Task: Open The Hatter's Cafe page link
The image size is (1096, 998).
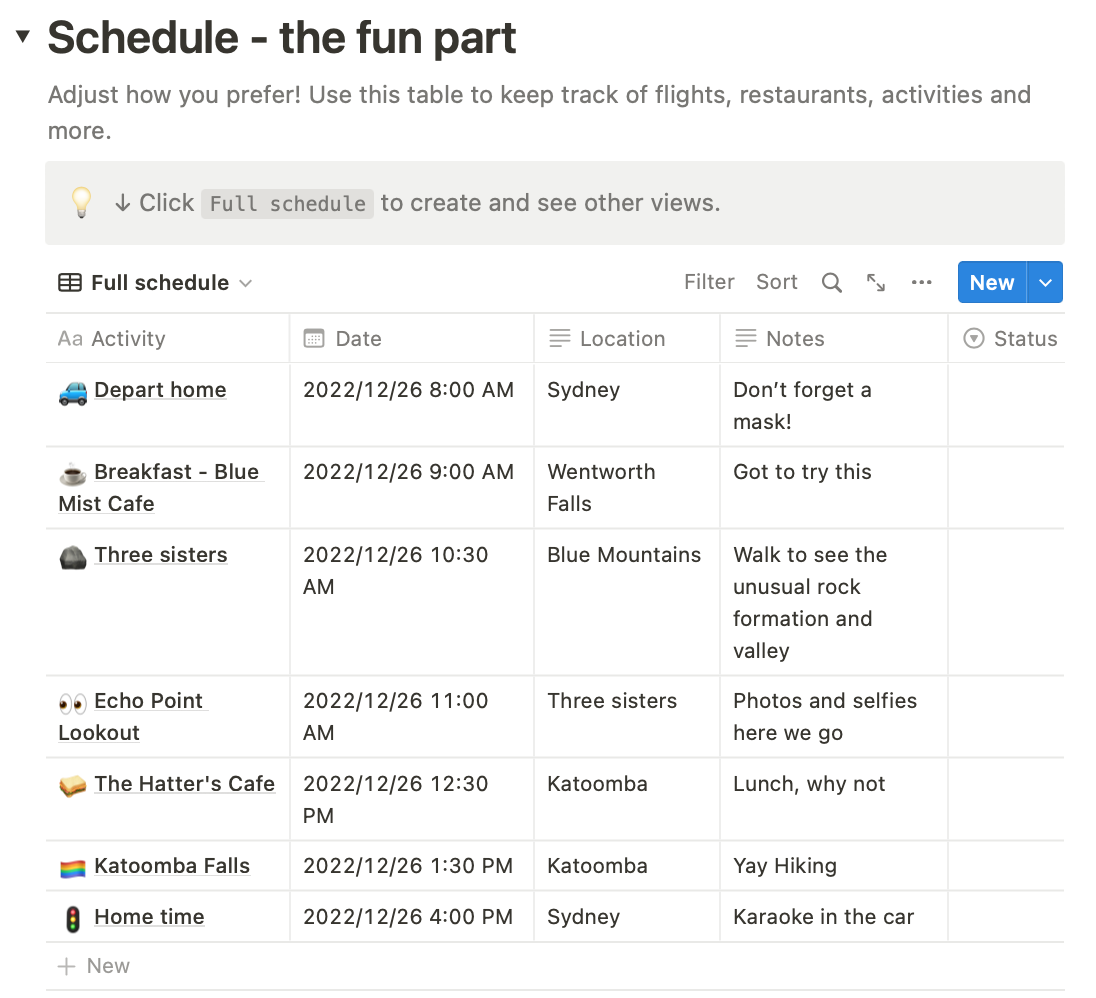Action: [184, 784]
